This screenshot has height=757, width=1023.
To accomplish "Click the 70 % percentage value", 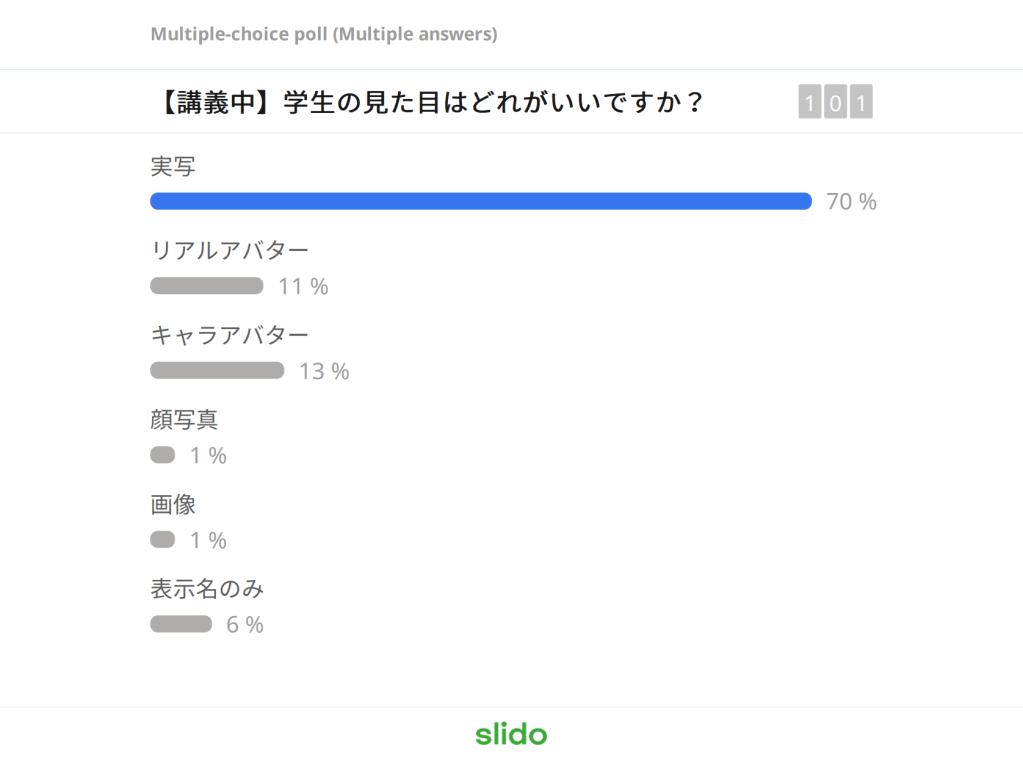I will click(x=851, y=202).
